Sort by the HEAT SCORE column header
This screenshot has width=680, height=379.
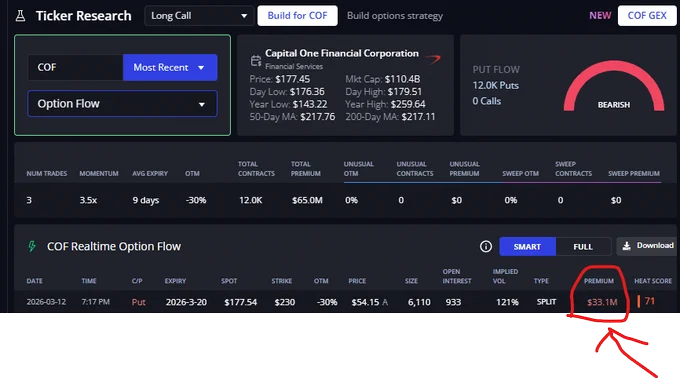coord(653,281)
